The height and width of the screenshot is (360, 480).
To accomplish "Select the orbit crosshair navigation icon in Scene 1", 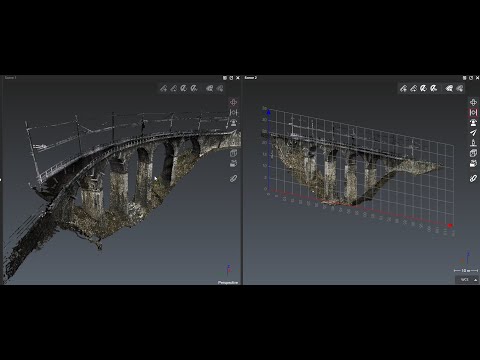I will [234, 102].
